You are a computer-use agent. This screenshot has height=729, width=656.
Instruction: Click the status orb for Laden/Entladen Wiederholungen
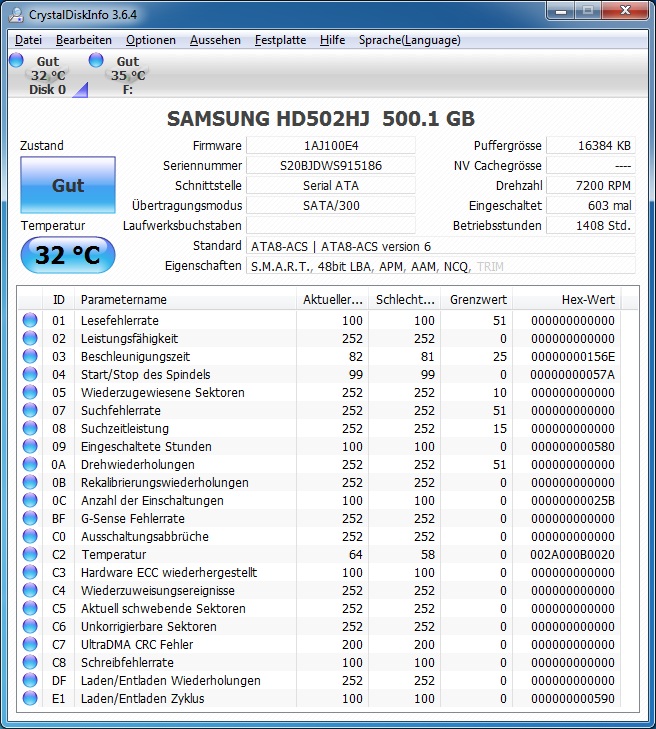pyautogui.click(x=30, y=681)
